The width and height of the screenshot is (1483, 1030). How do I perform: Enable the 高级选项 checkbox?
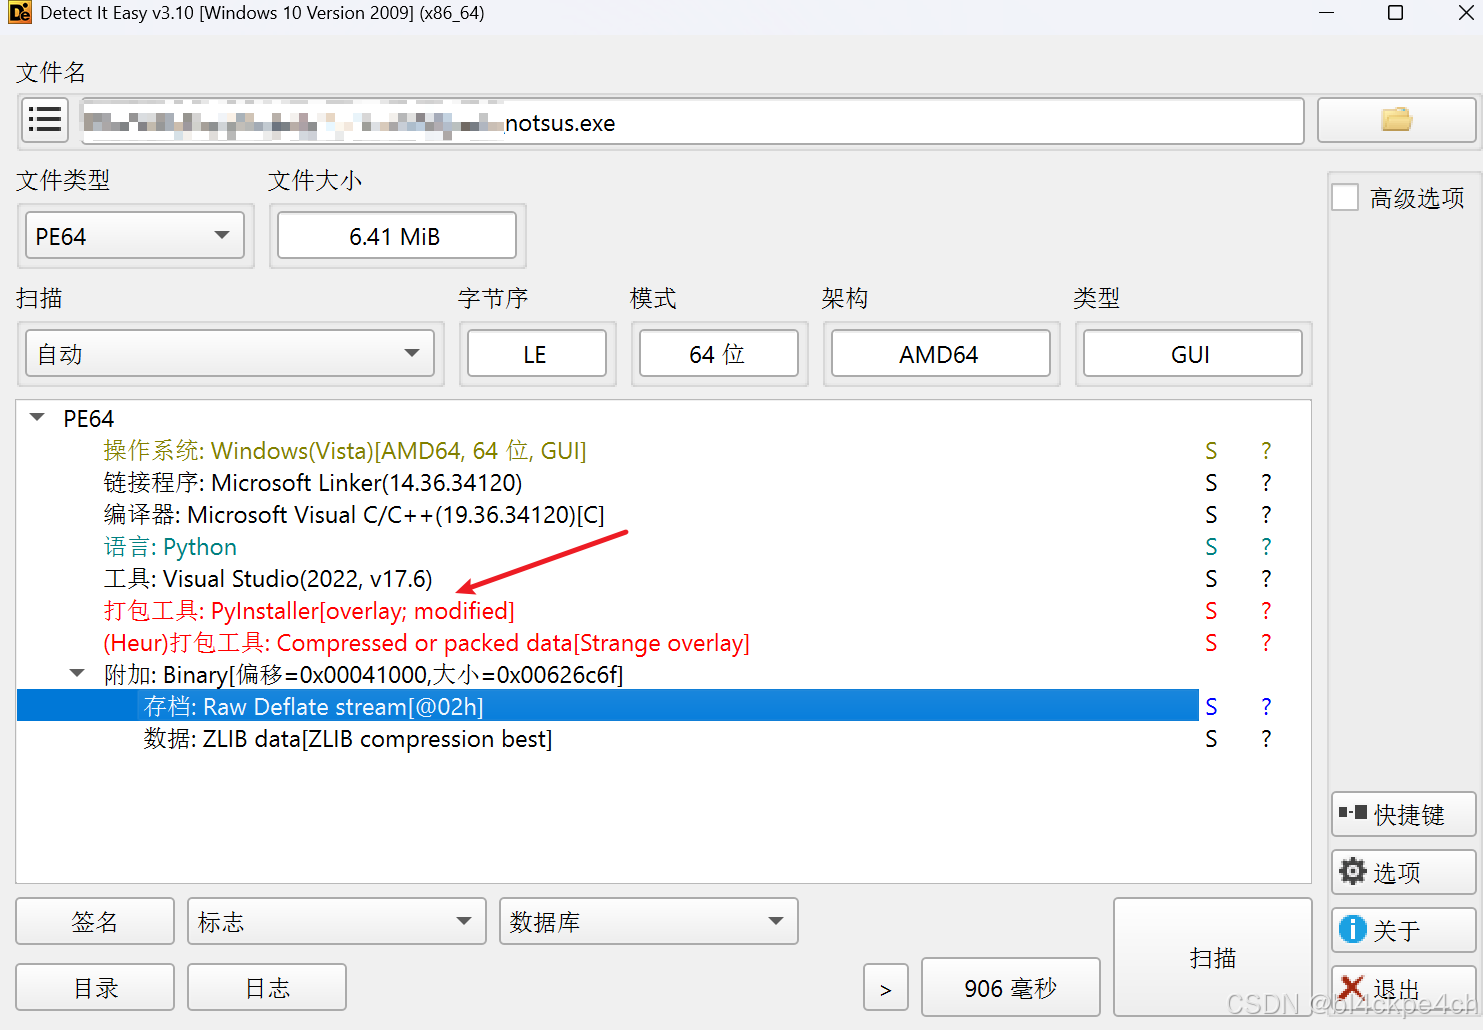tap(1345, 198)
